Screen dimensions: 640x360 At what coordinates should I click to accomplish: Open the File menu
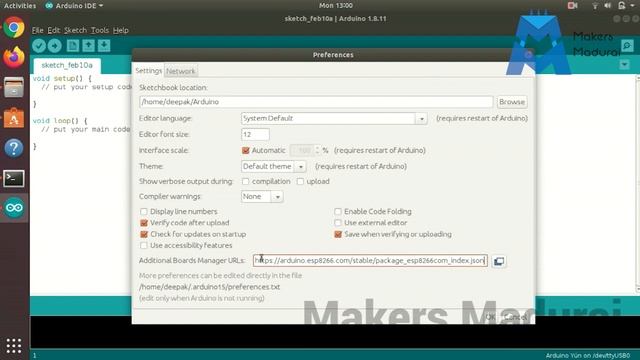(x=38, y=30)
